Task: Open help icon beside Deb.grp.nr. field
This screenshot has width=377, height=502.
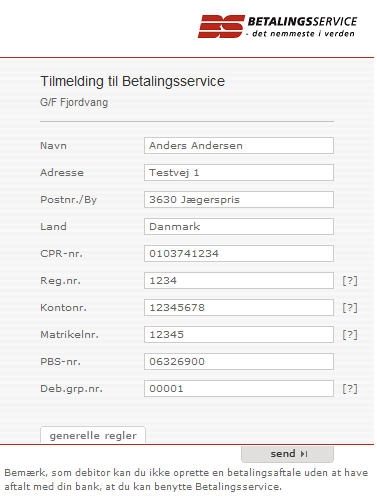Action: pyautogui.click(x=350, y=389)
